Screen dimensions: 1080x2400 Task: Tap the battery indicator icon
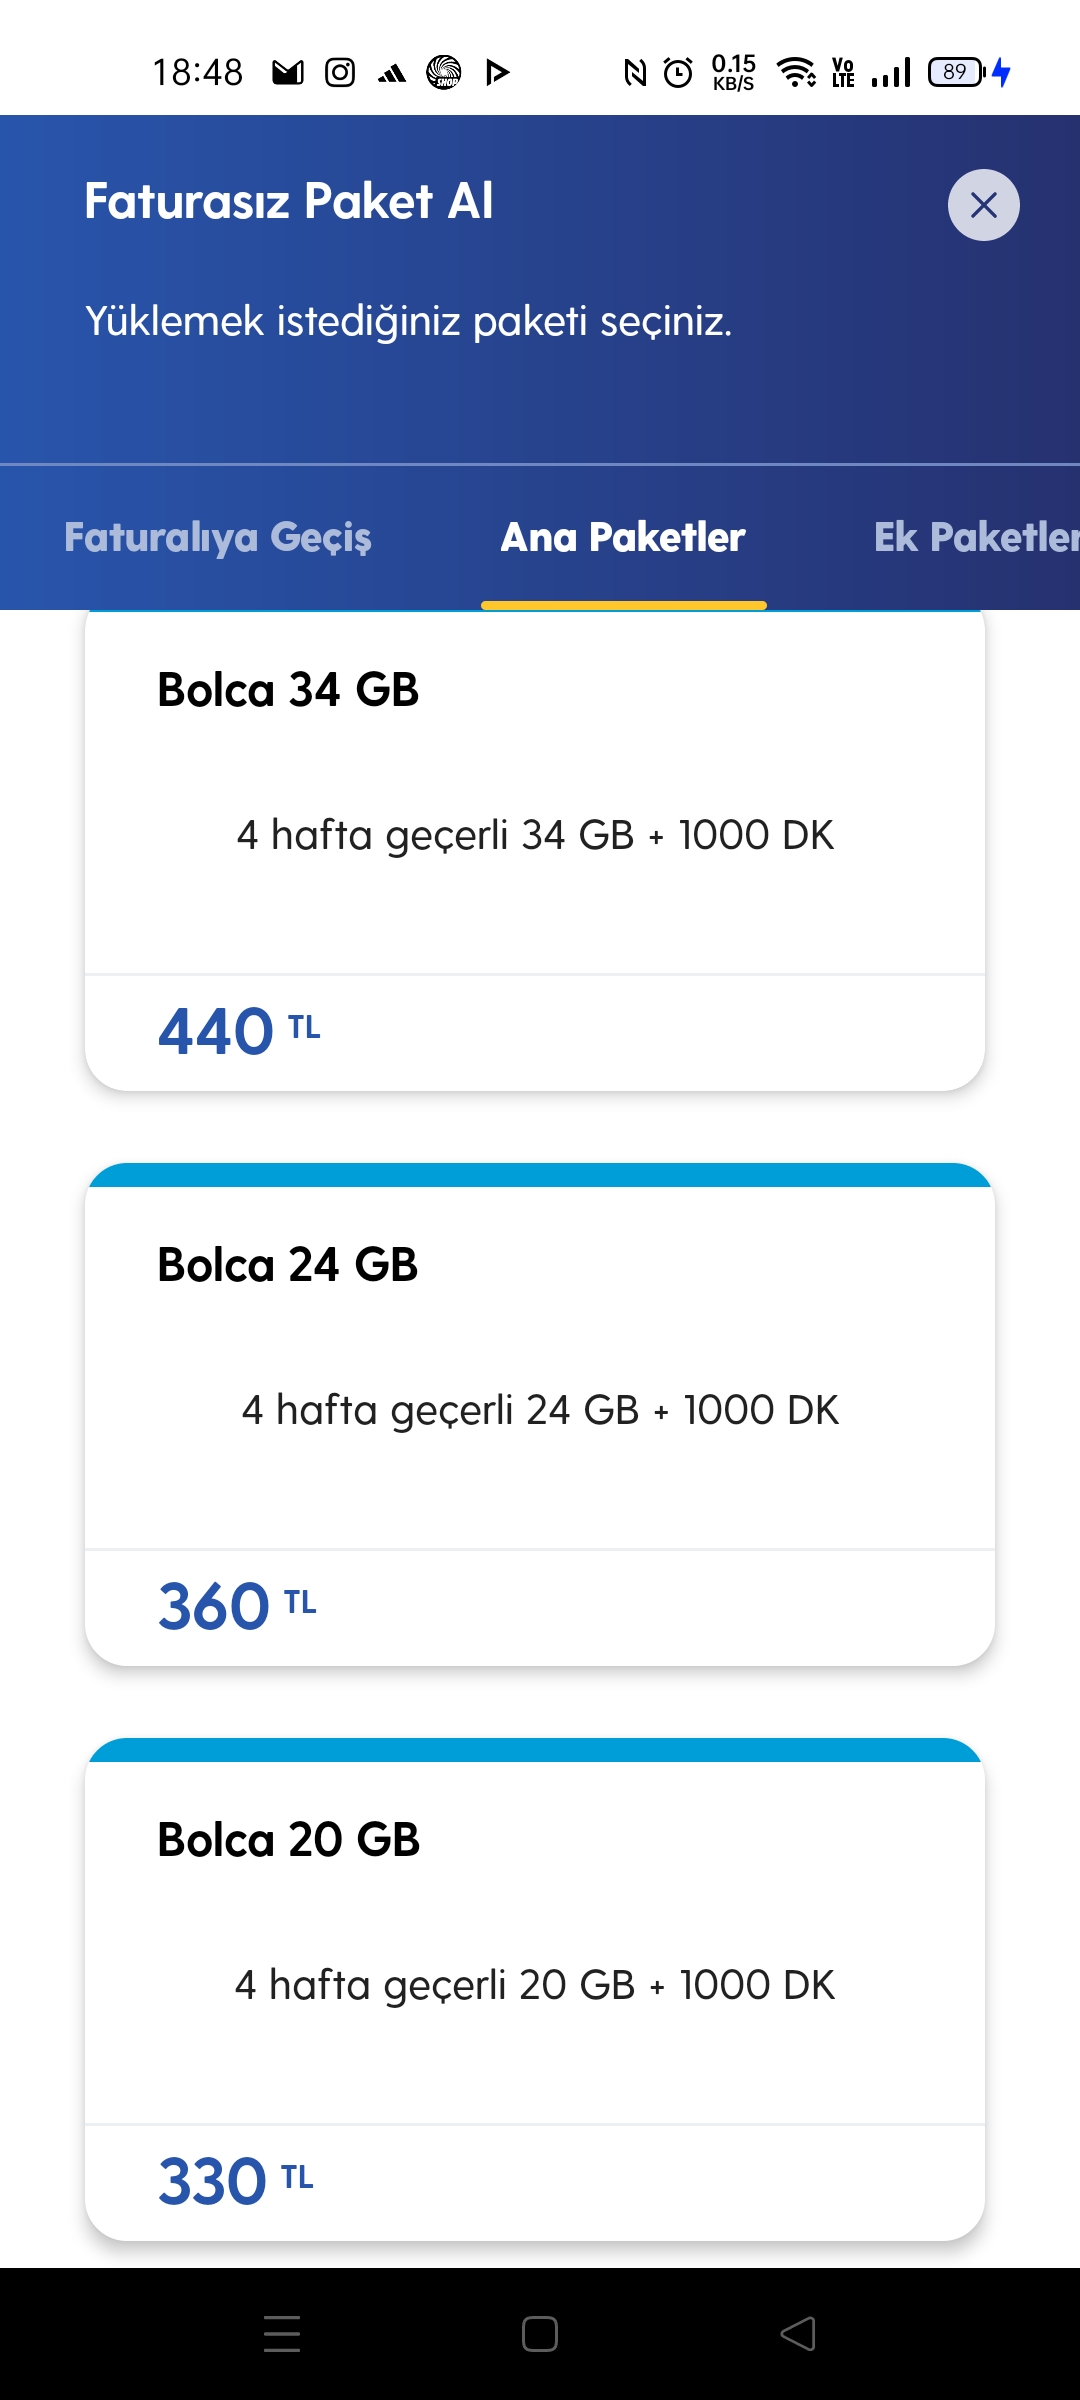[x=957, y=72]
